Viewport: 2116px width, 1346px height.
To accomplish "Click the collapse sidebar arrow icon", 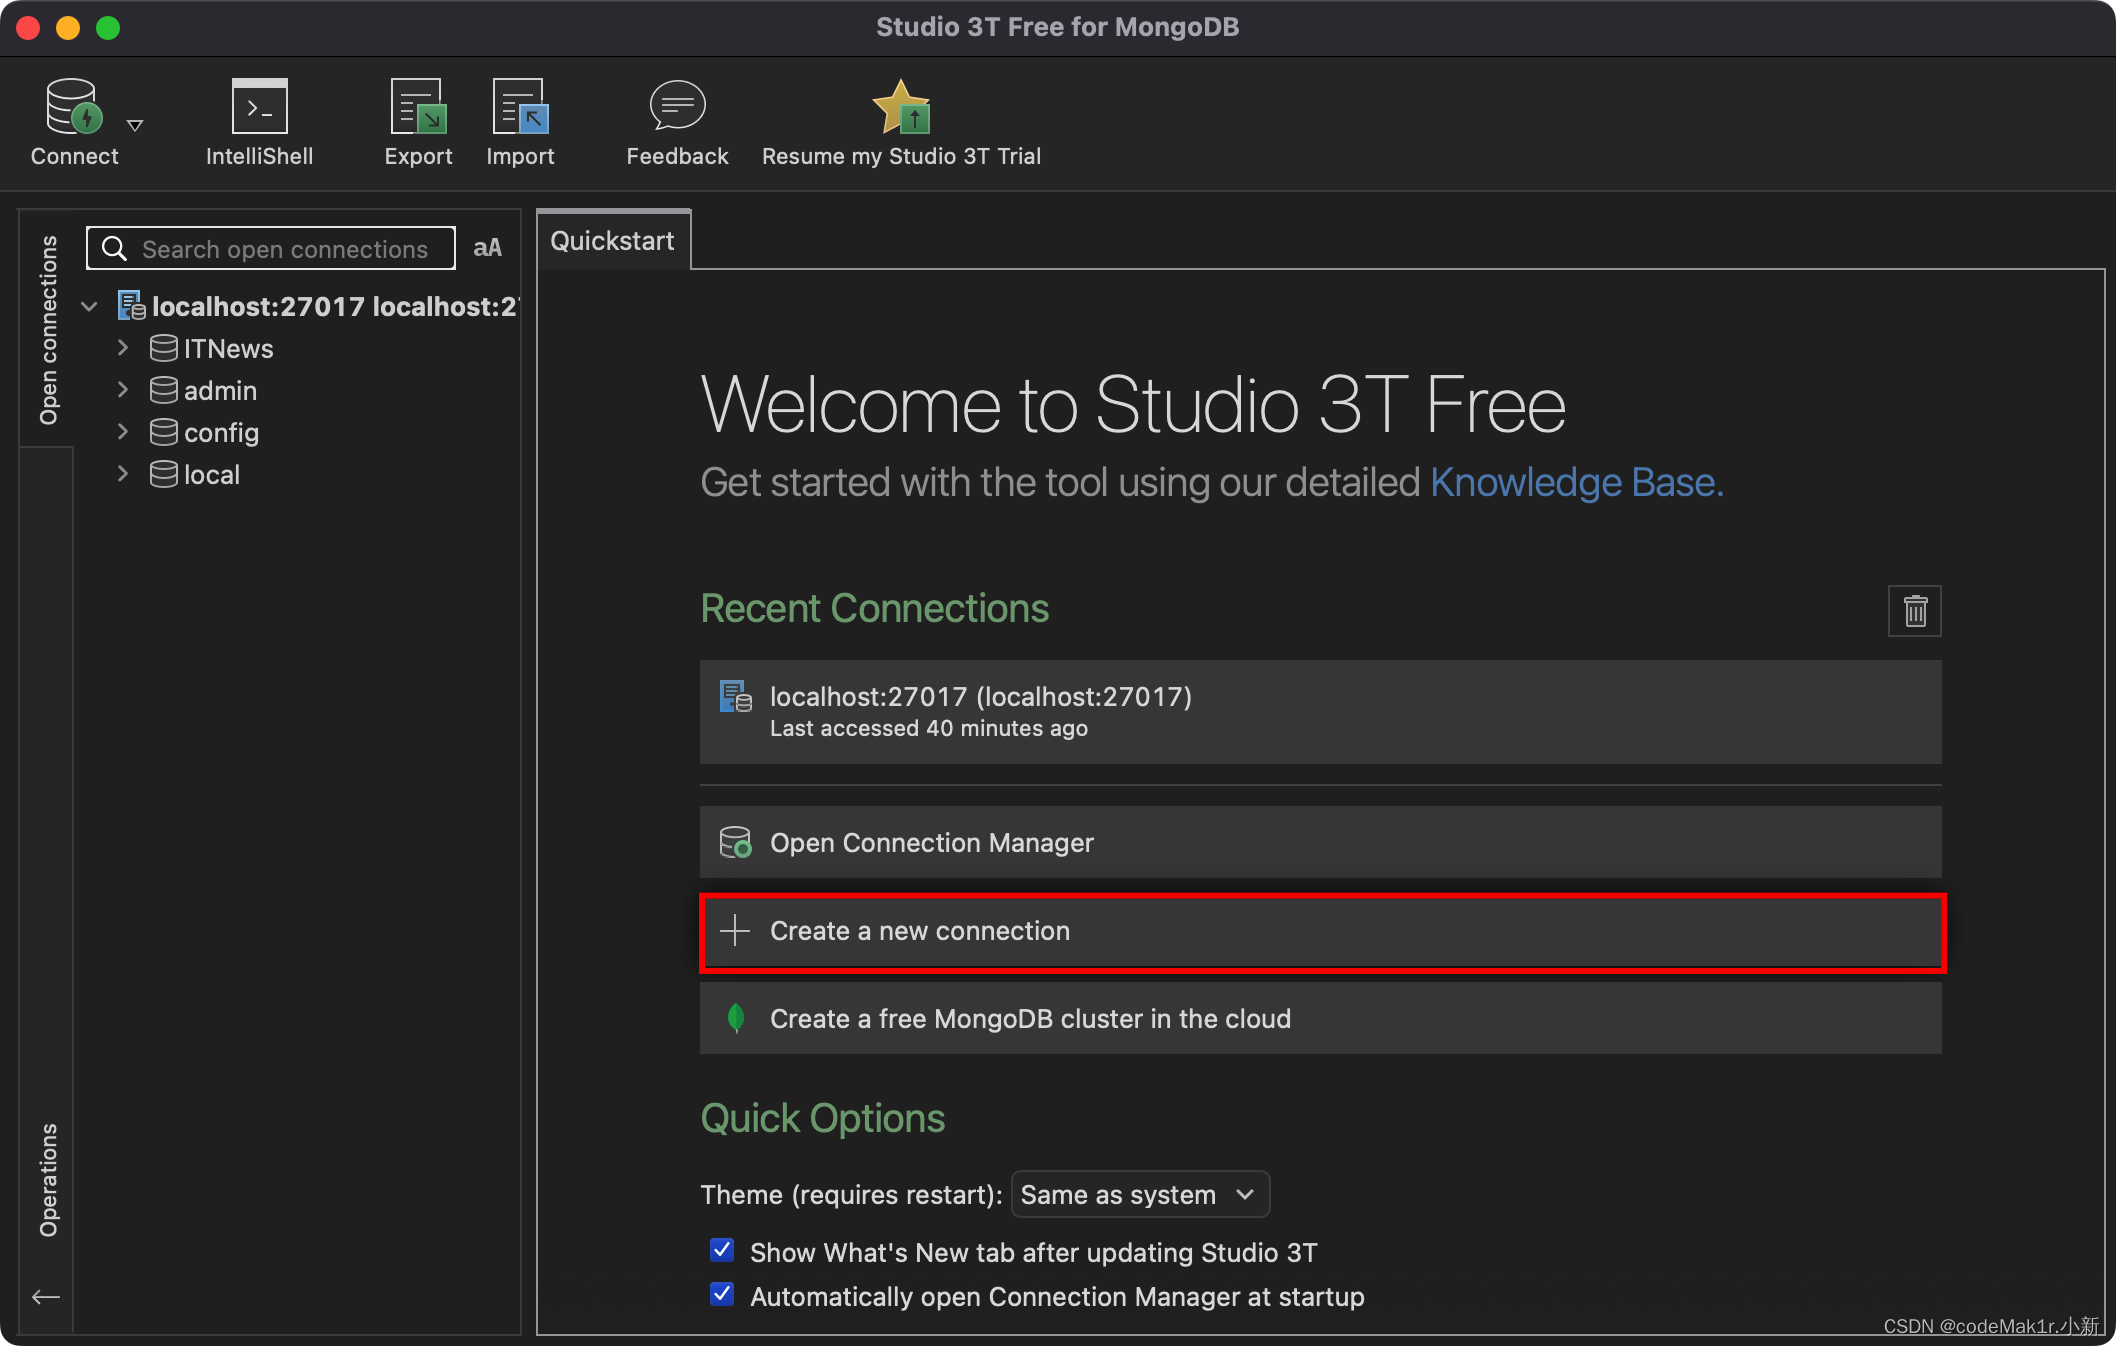I will (x=46, y=1298).
